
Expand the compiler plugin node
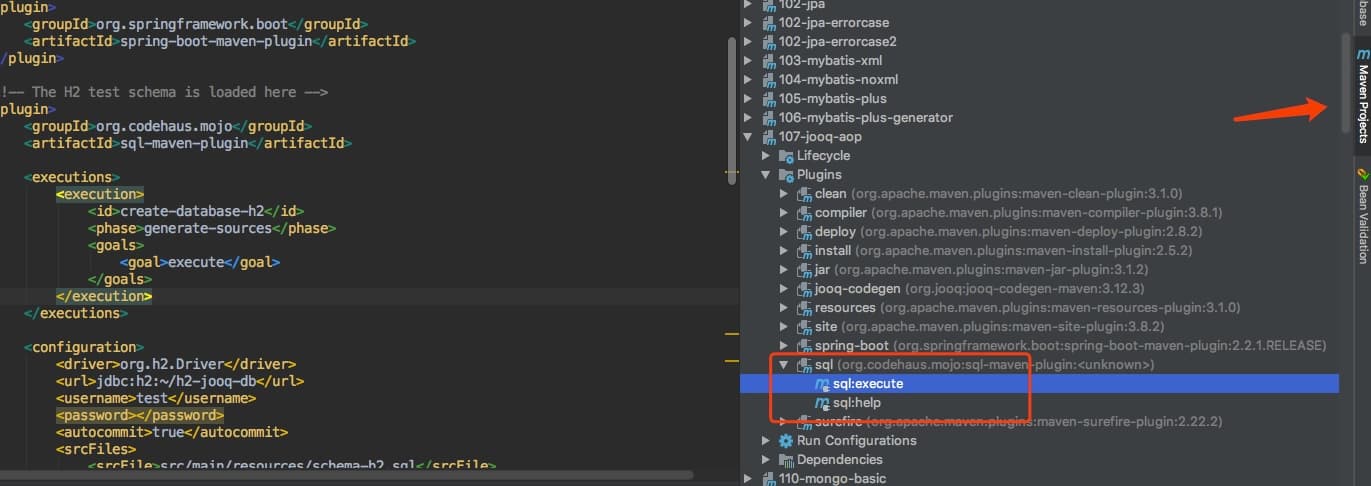coord(784,213)
